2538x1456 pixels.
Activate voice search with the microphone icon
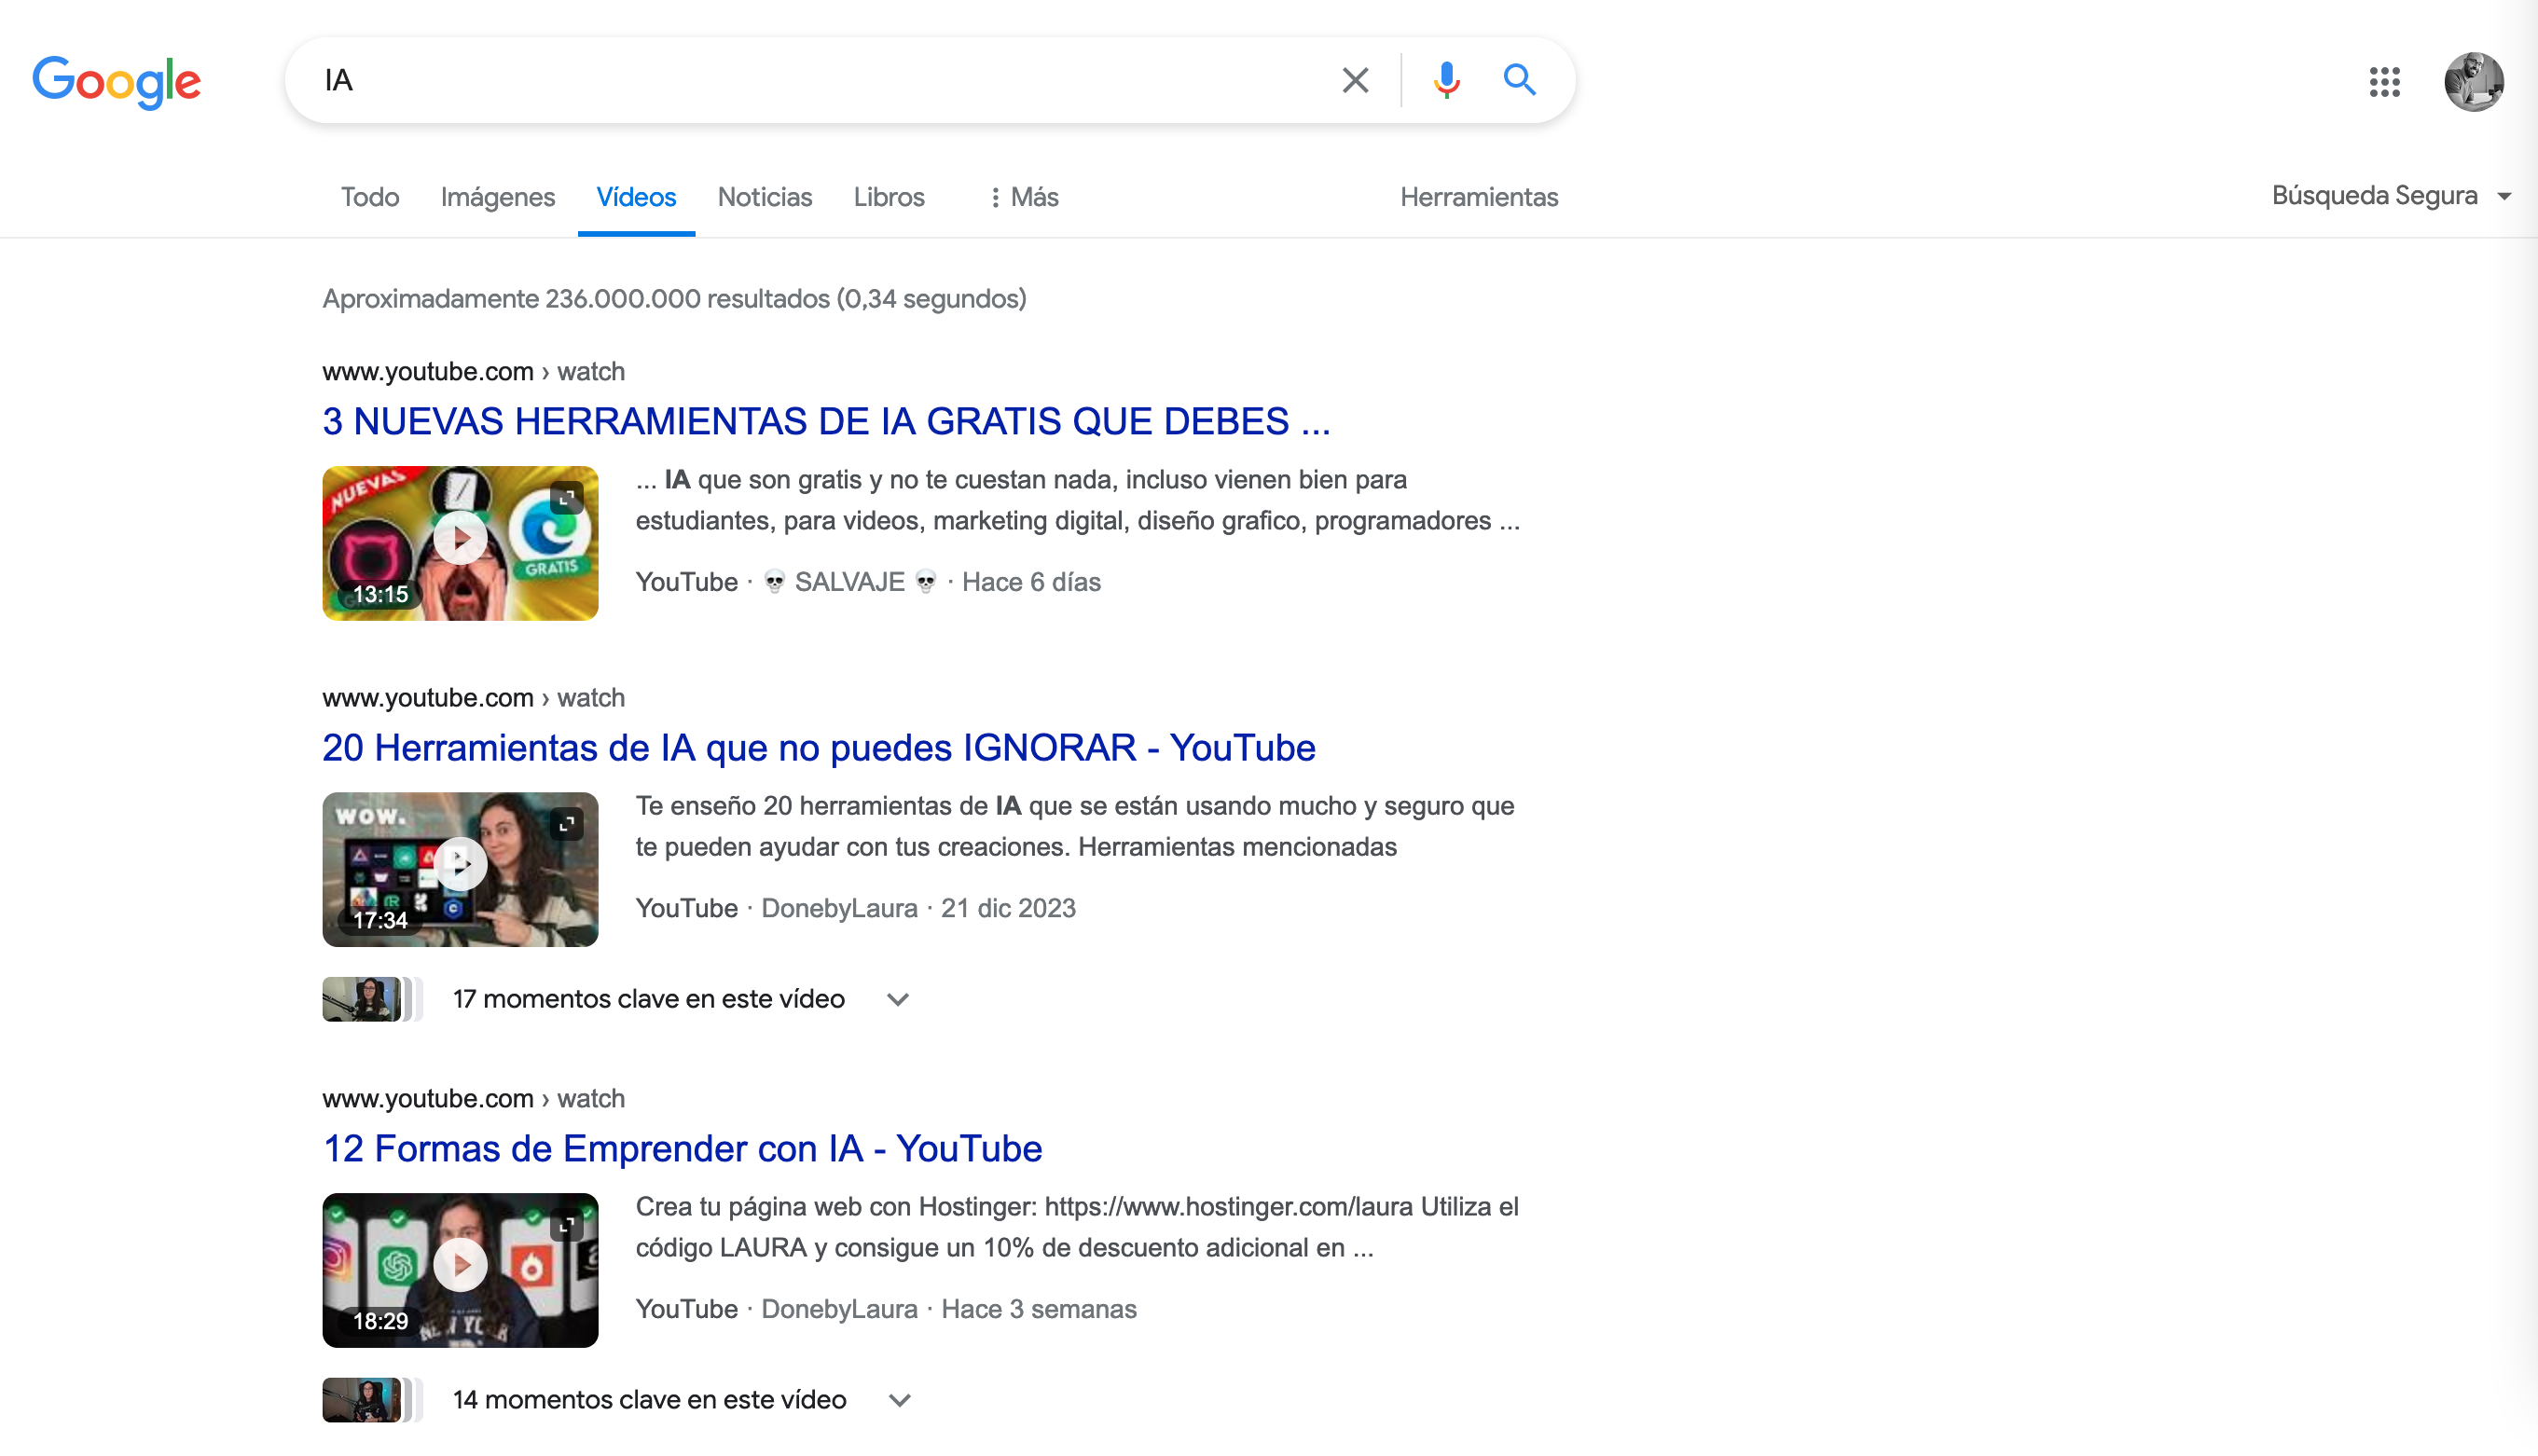tap(1446, 80)
